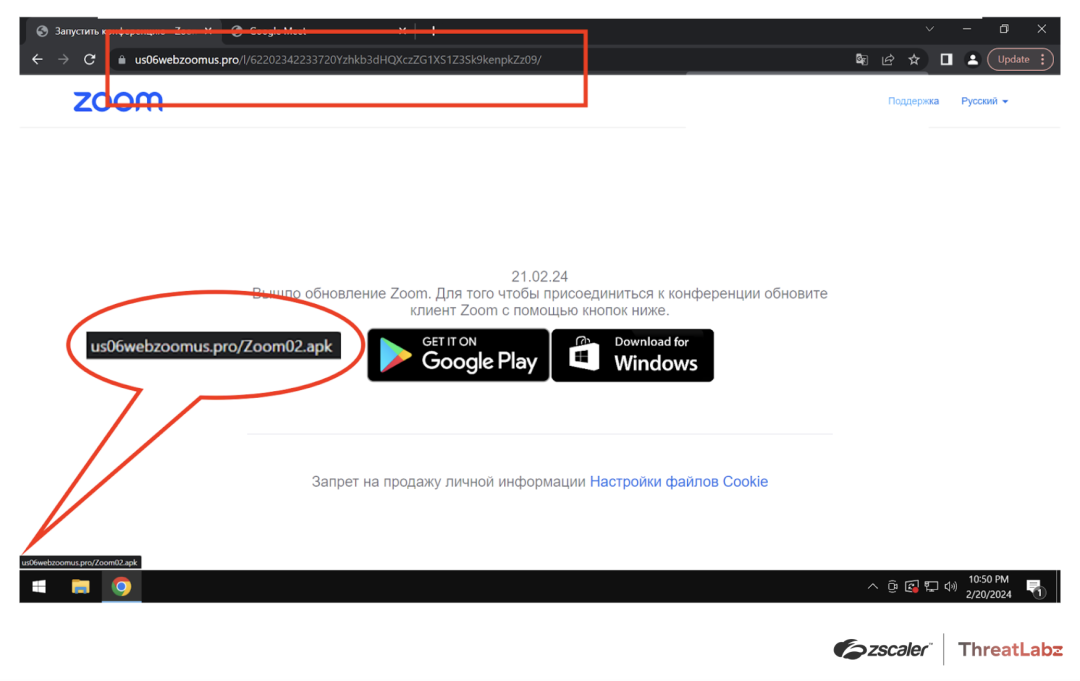This screenshot has width=1080, height=681.
Task: Select the Запустить конференцию tab
Action: pyautogui.click(x=115, y=31)
